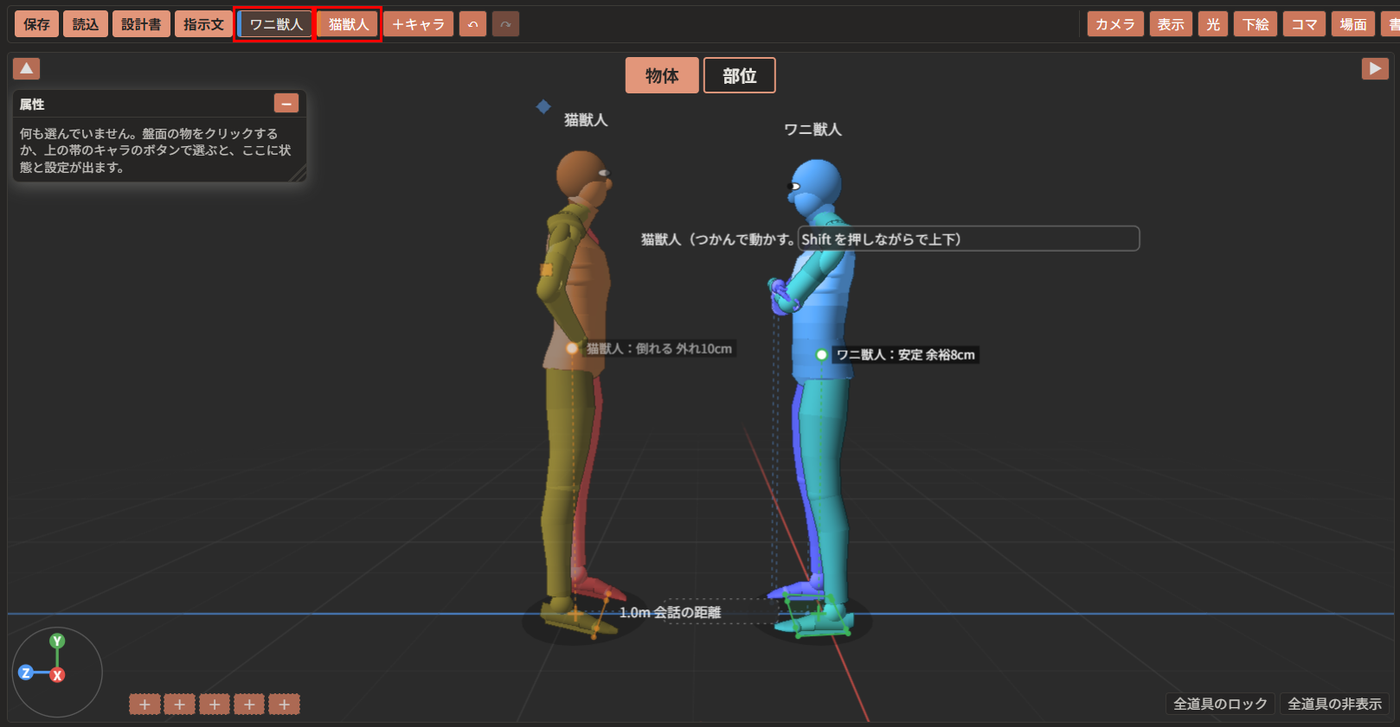Screen dimensions: 1400x727
Task: Click the 猫獣人：倒れる 外れ10cm status label
Action: [660, 349]
